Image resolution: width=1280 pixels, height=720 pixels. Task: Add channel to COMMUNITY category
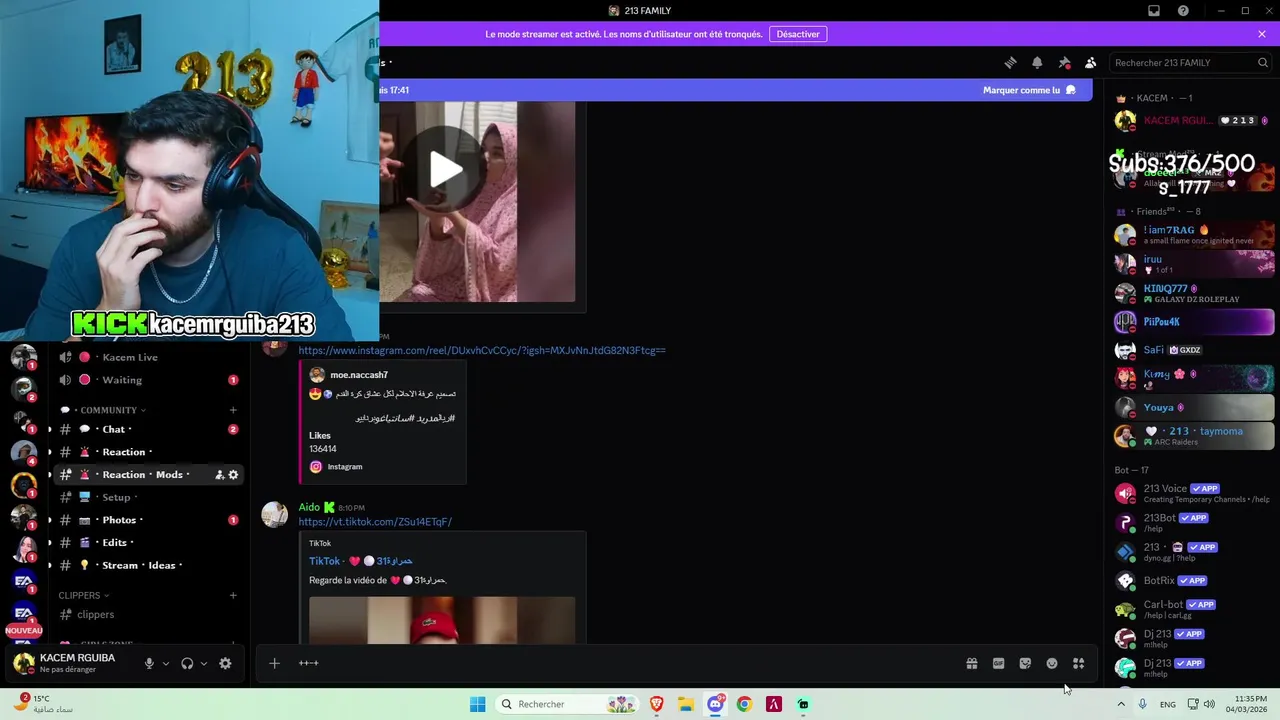[x=233, y=410]
